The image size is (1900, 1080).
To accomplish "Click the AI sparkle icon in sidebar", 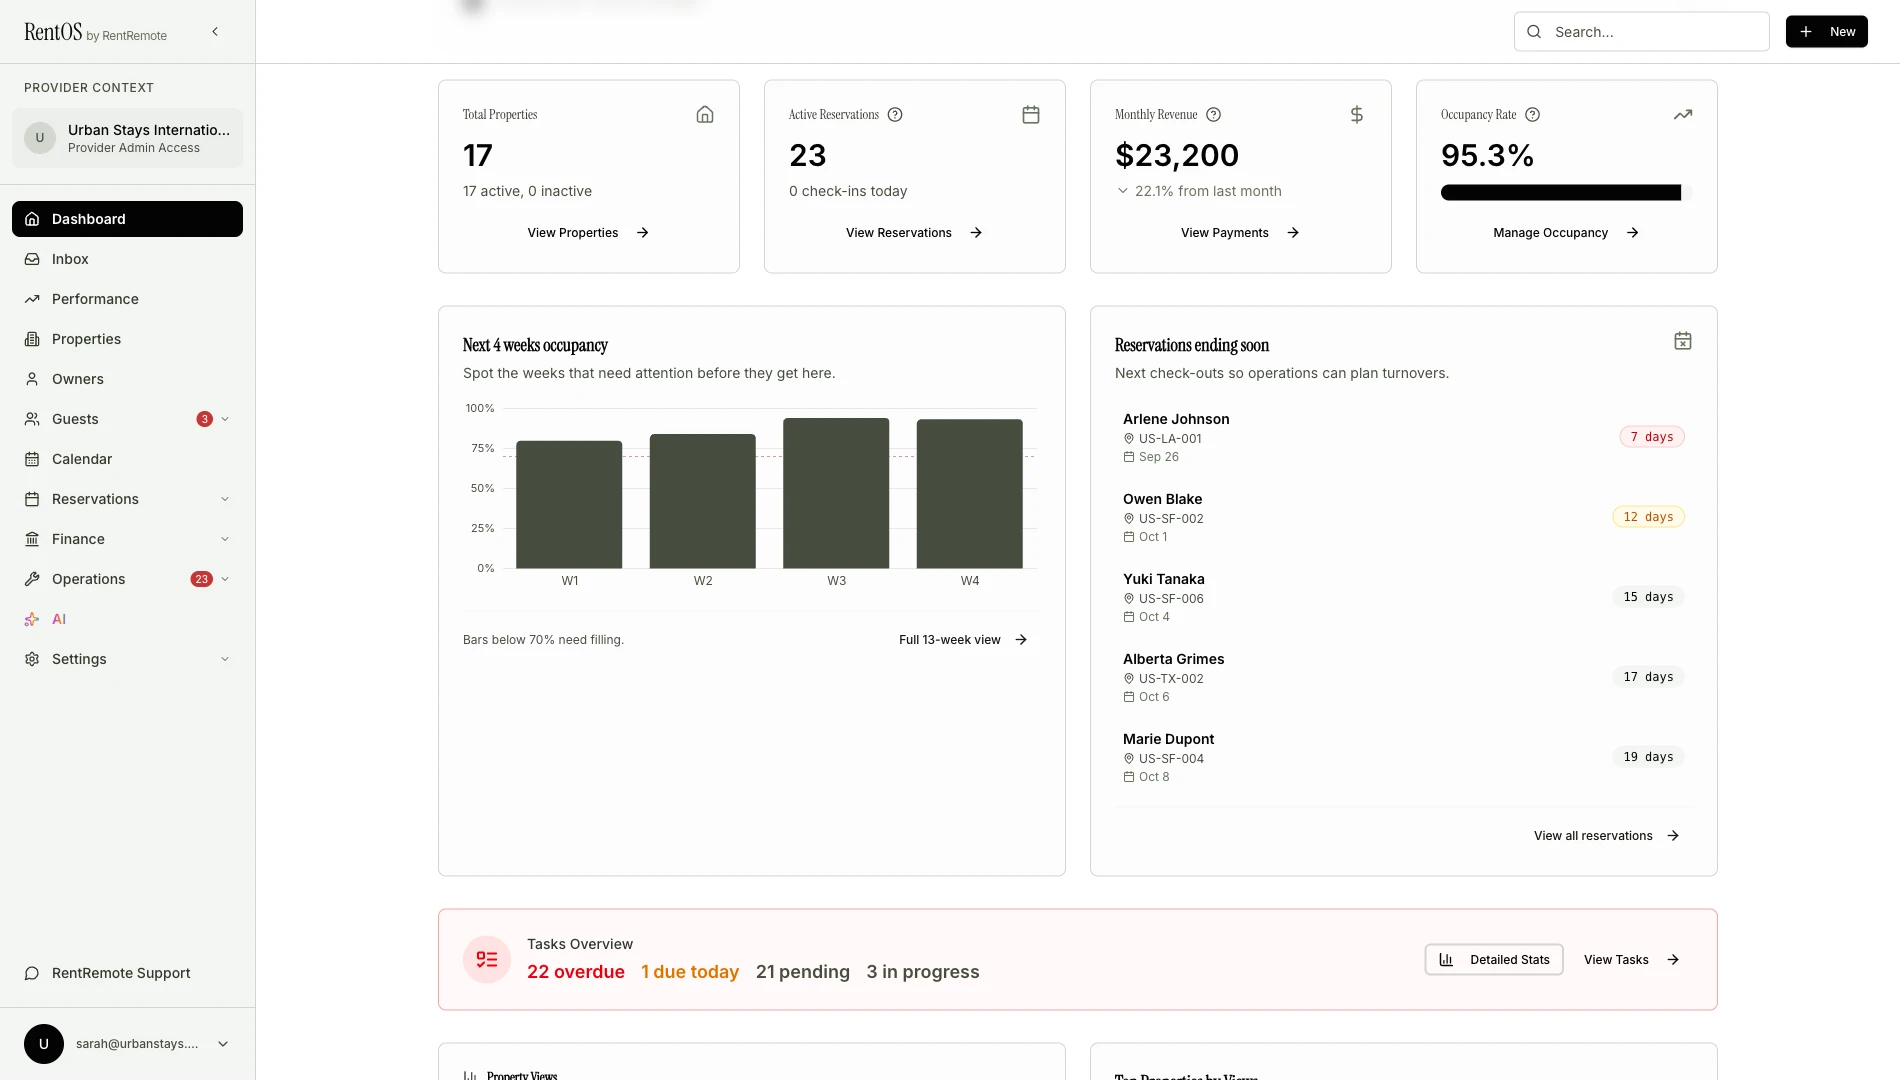I will (32, 619).
